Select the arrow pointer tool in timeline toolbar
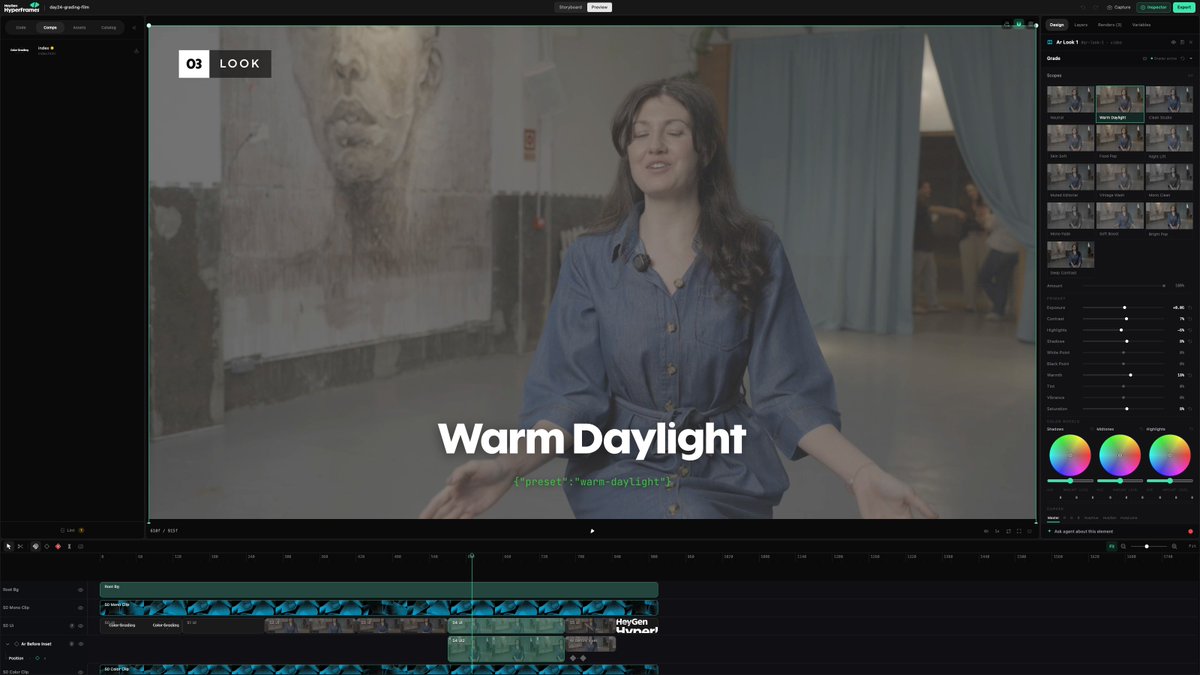The height and width of the screenshot is (675, 1200). point(8,546)
